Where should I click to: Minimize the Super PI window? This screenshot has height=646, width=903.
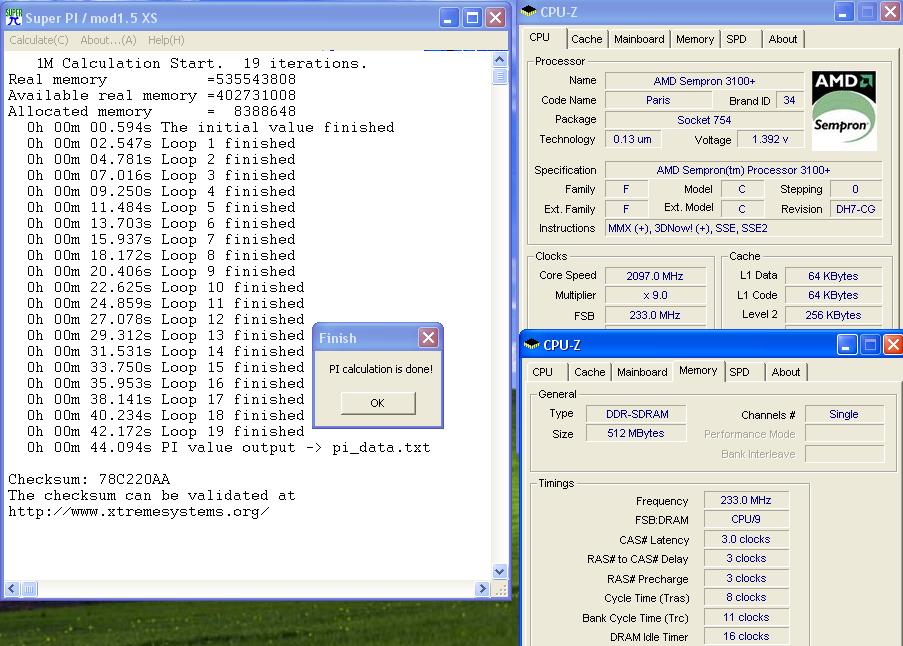click(448, 18)
